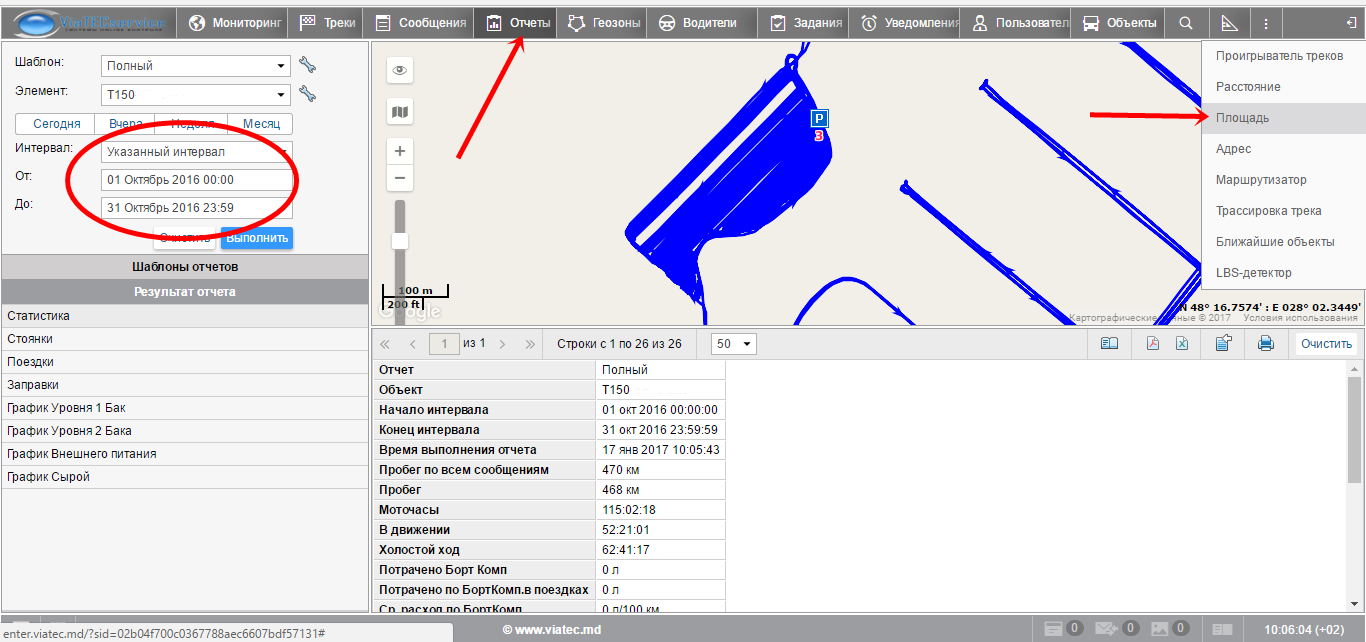Open the tools ruler-triangle icon
The height and width of the screenshot is (642, 1366).
(x=1229, y=23)
